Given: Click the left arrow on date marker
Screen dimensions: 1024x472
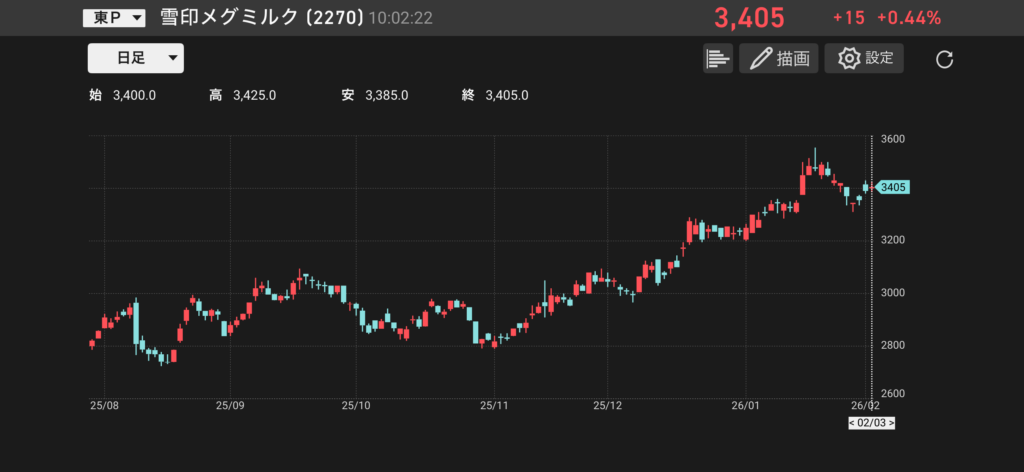Looking at the screenshot, I should pyautogui.click(x=853, y=424).
